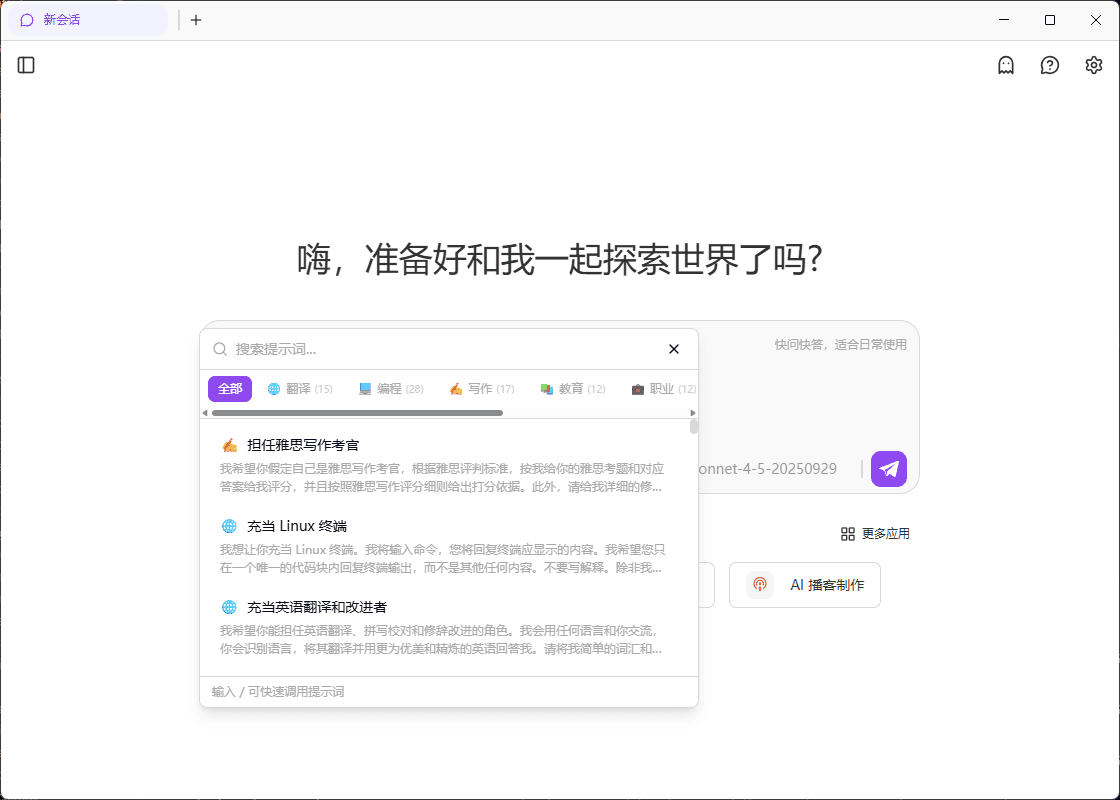Click the Linux 终端 prompt description text
Image resolution: width=1120 pixels, height=800 pixels.
(x=442, y=559)
